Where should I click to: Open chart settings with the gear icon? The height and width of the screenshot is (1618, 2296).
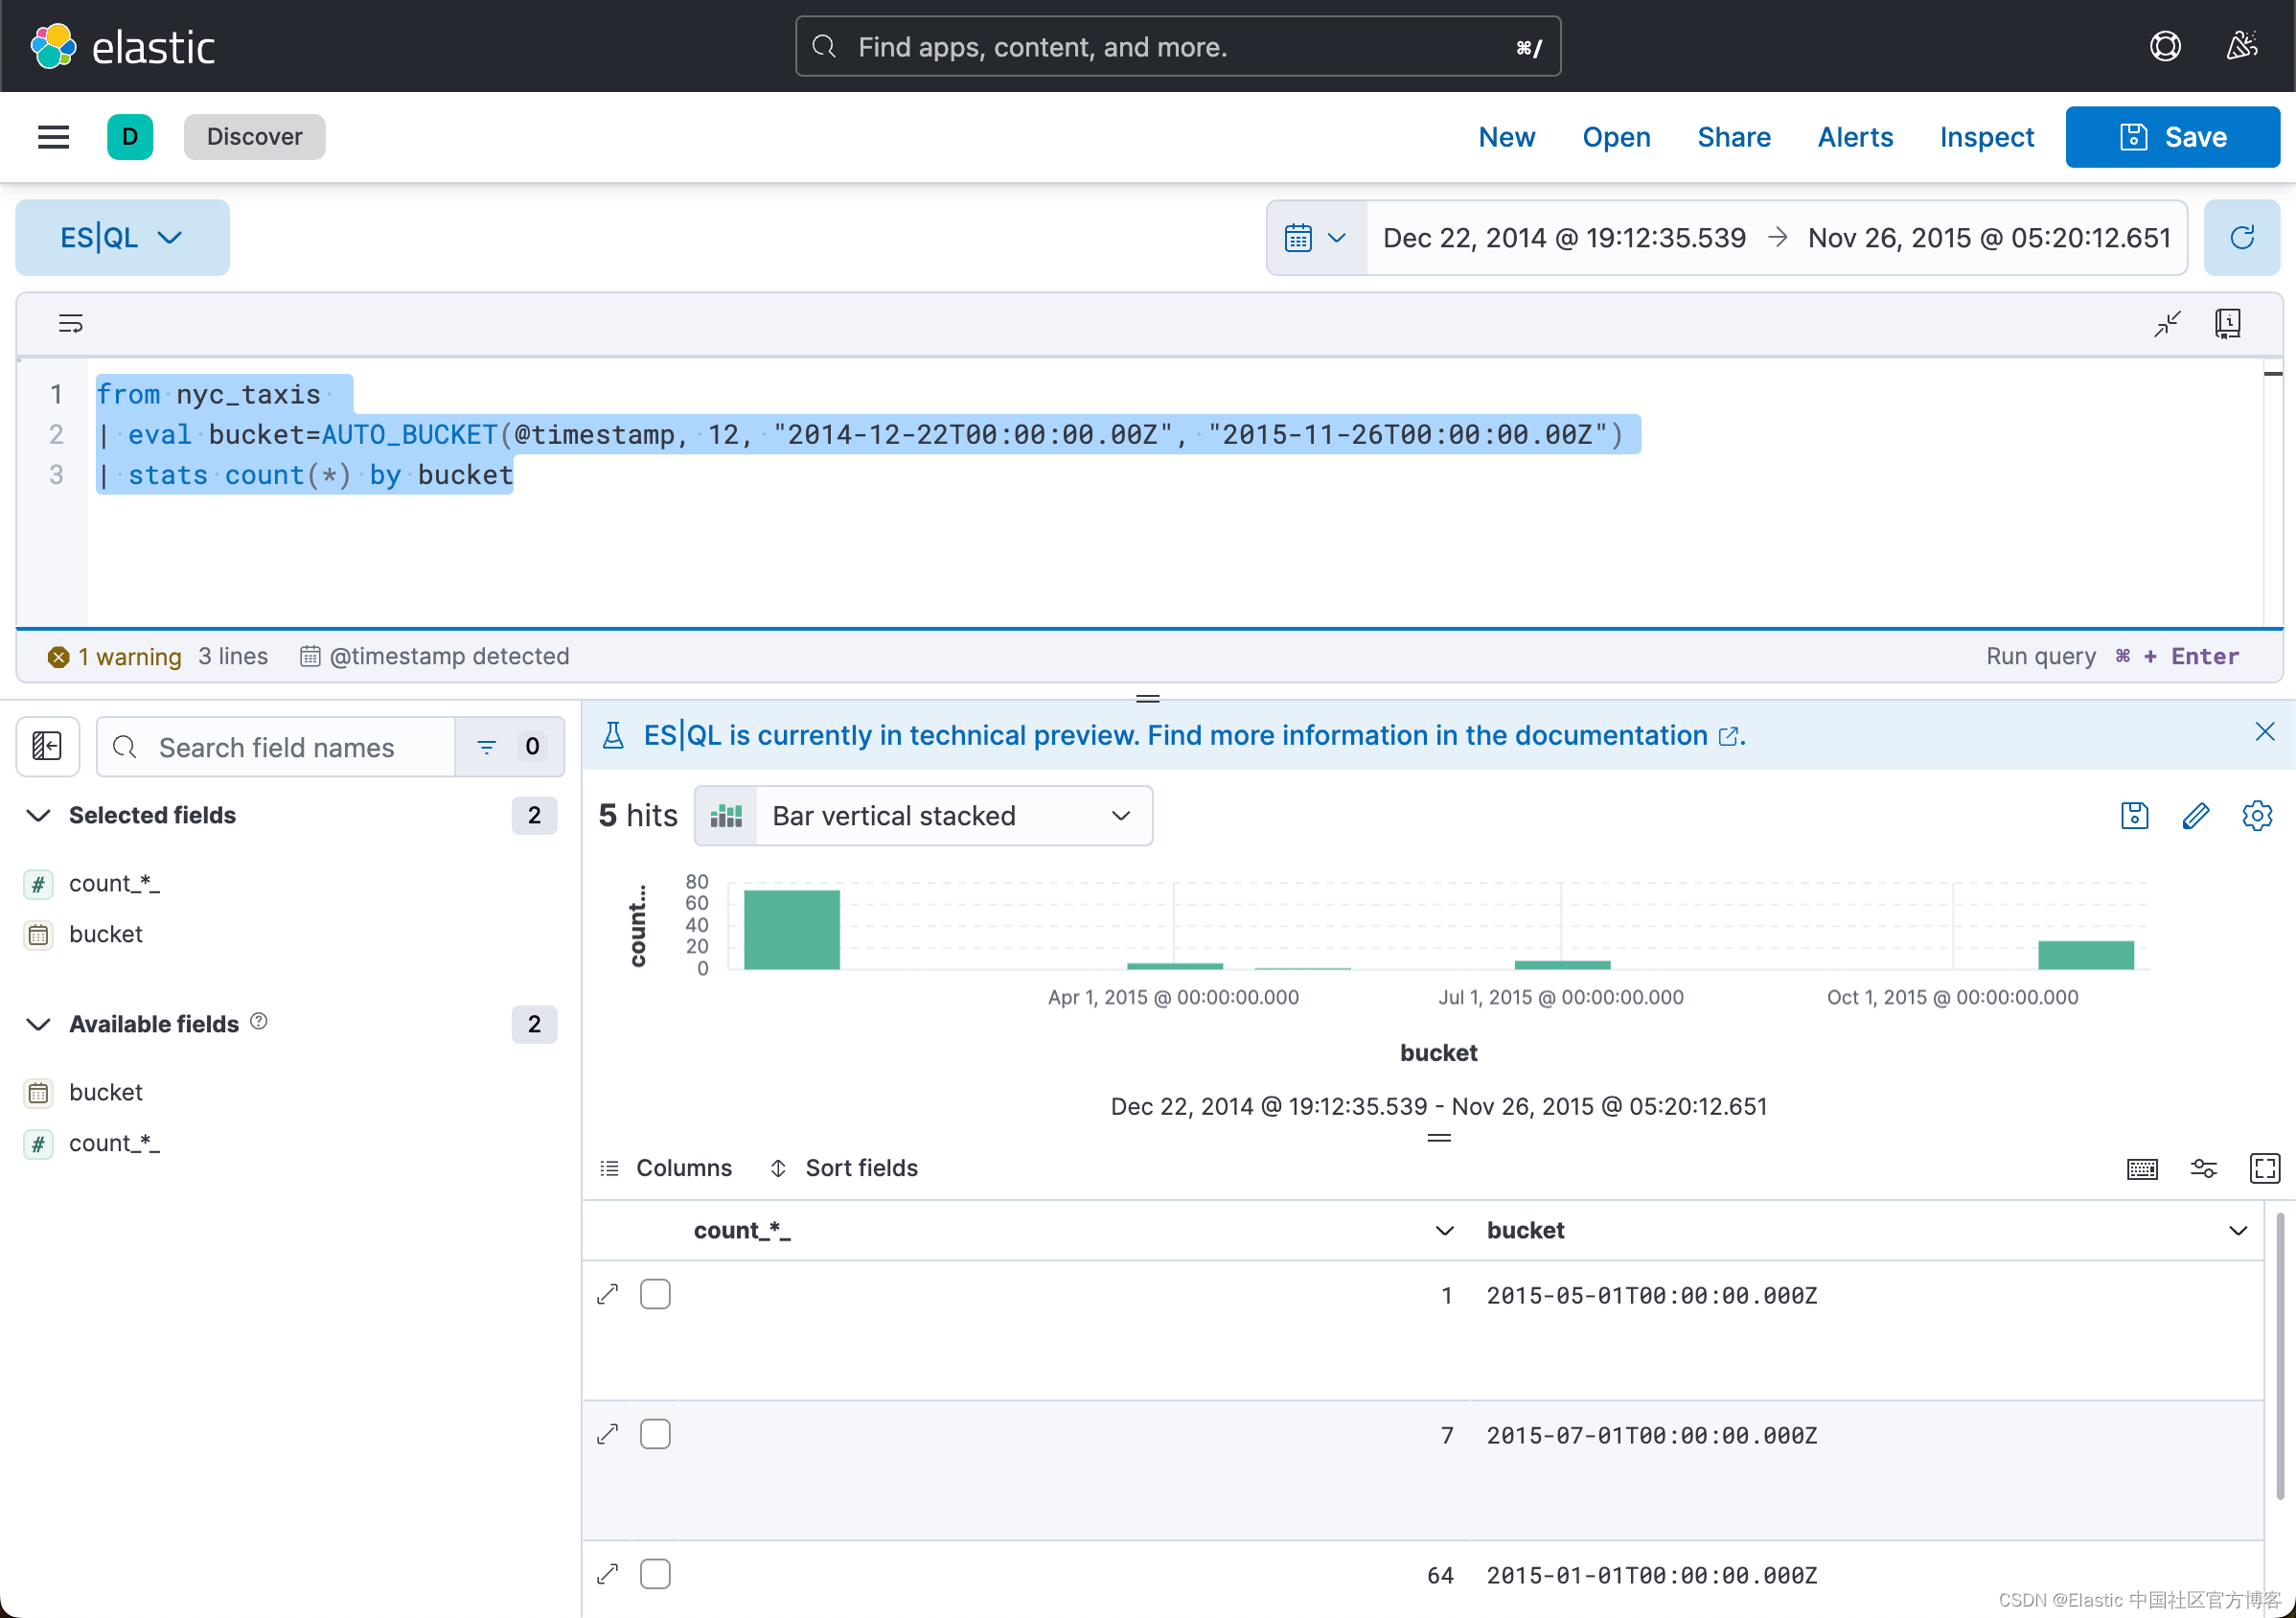click(2258, 816)
